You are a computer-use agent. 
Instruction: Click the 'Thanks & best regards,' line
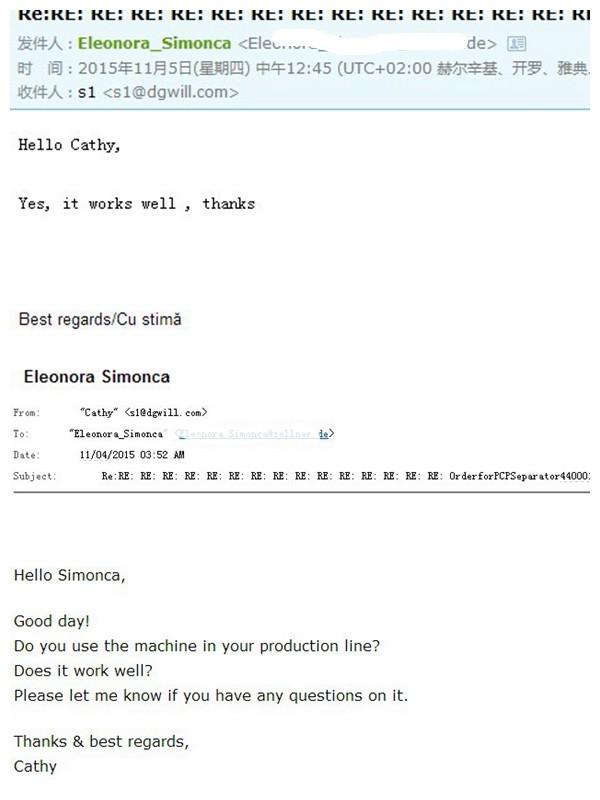point(101,741)
